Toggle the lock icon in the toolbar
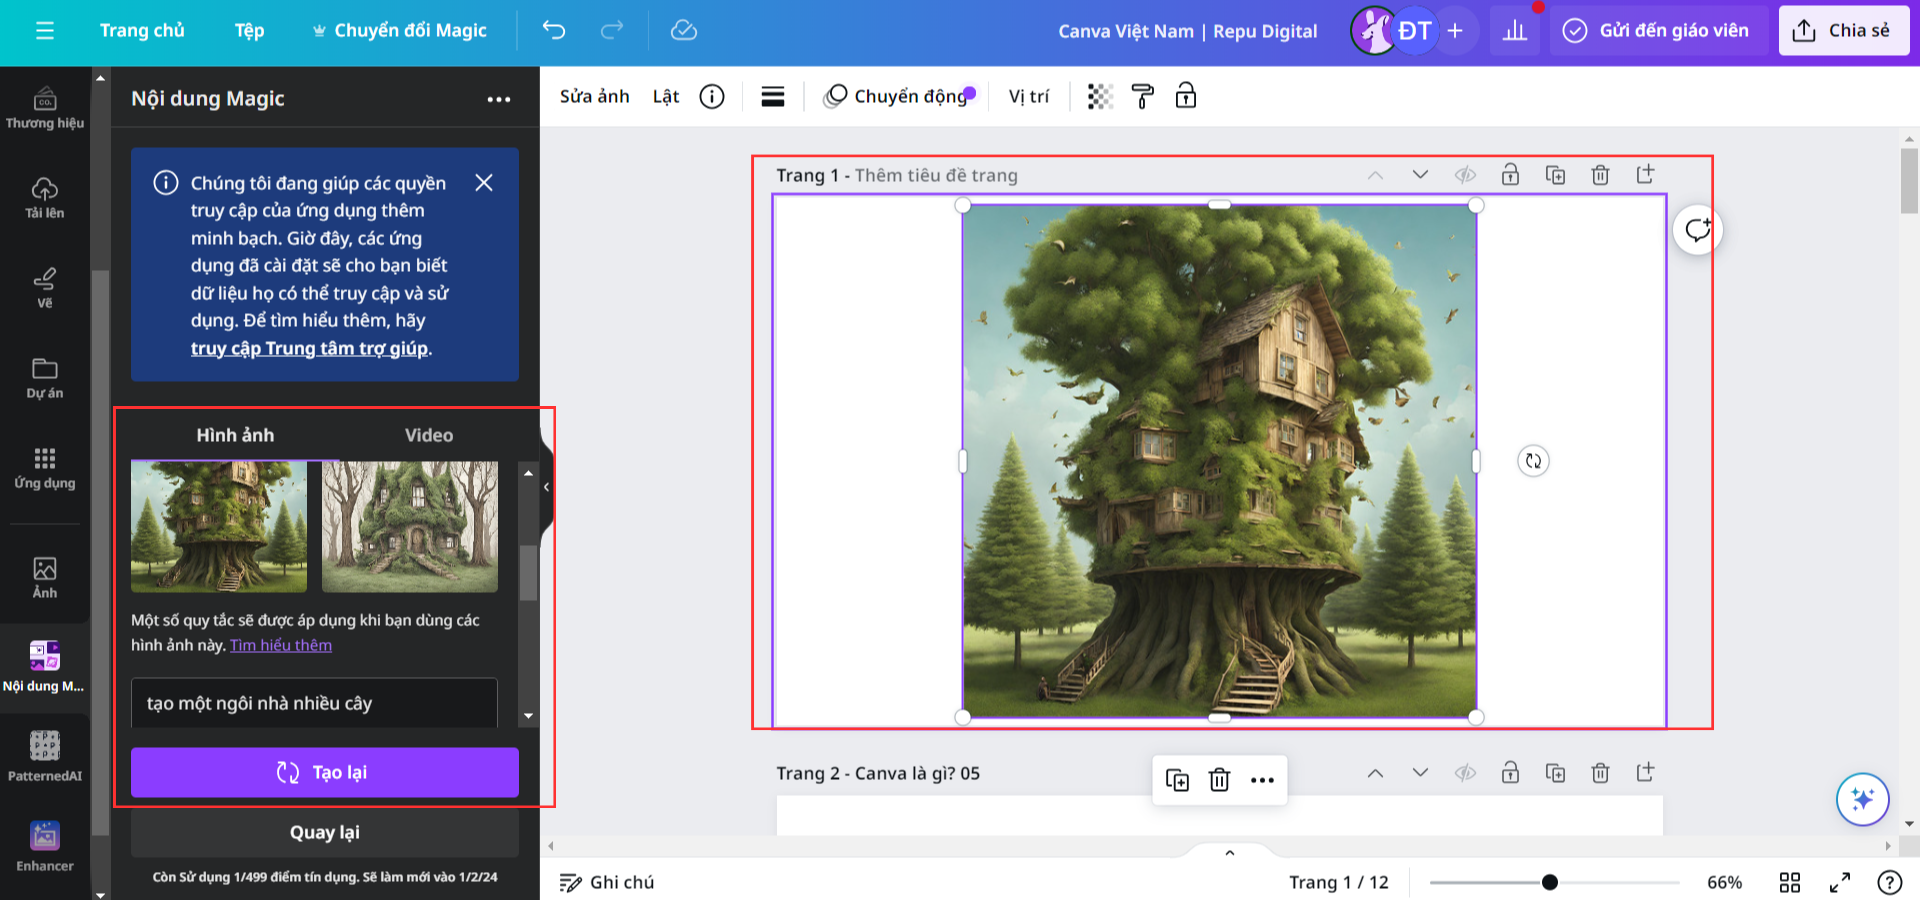The width and height of the screenshot is (1920, 900). point(1186,96)
